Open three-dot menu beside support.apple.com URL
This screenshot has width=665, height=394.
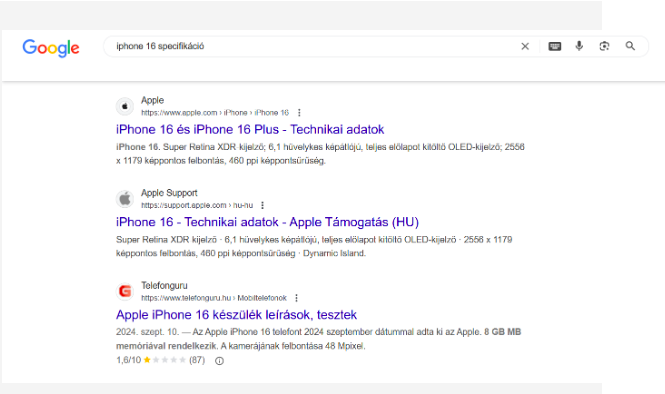(263, 205)
